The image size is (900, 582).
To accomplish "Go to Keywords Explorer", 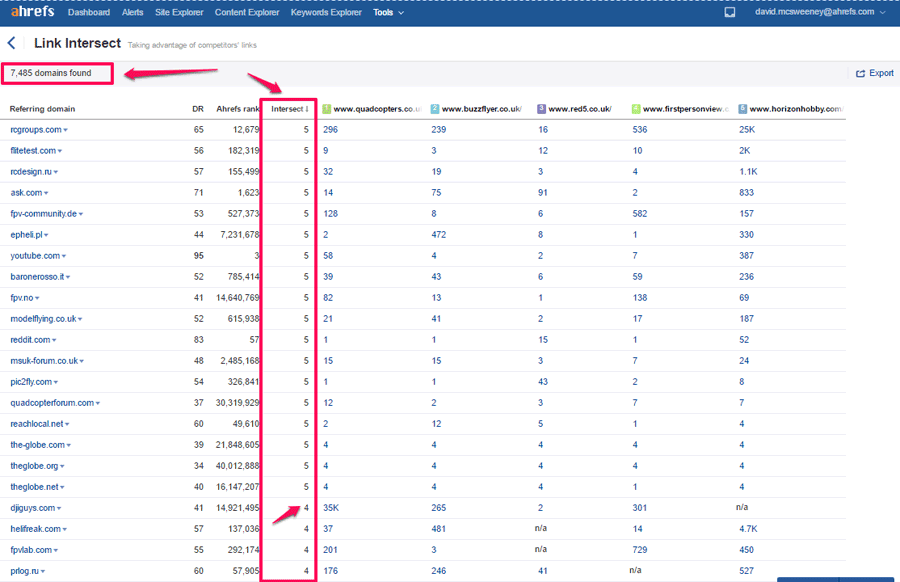I will pos(326,12).
